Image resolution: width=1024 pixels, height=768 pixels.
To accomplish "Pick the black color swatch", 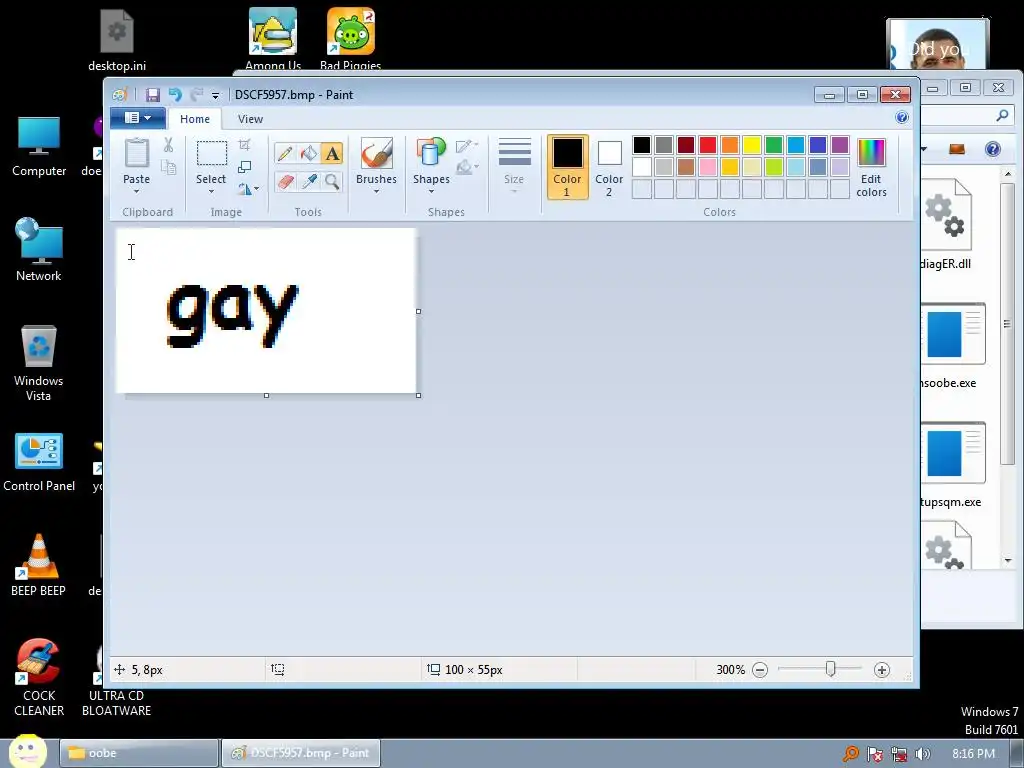I will tap(642, 145).
